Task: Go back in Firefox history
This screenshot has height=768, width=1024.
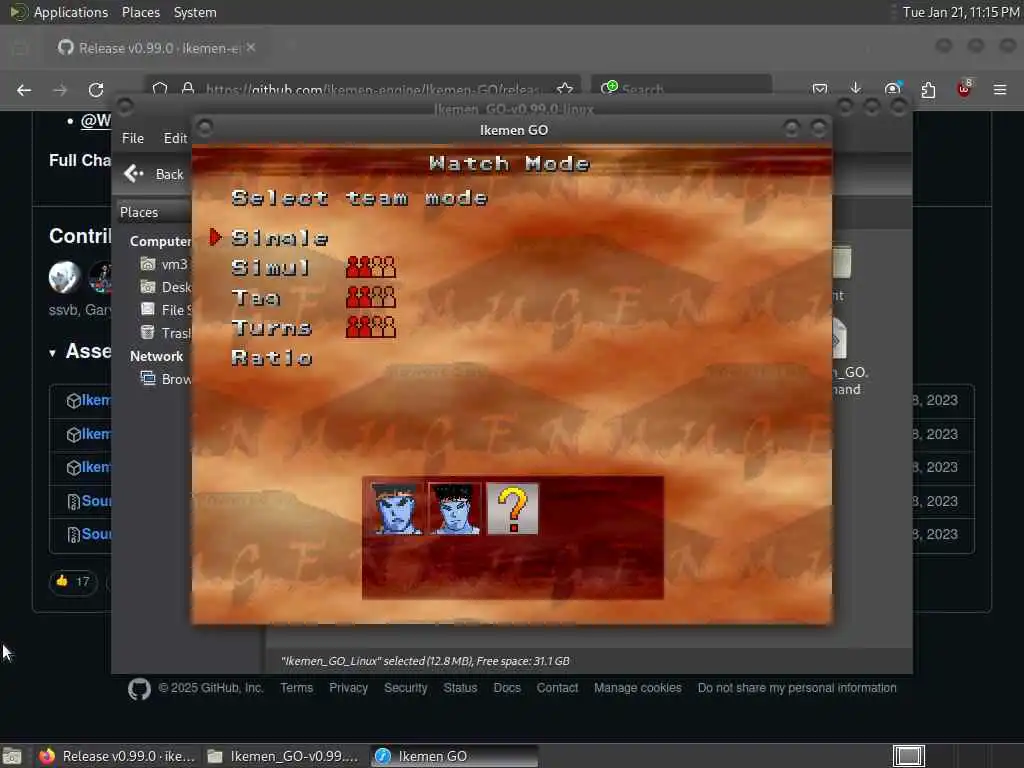Action: pos(24,89)
